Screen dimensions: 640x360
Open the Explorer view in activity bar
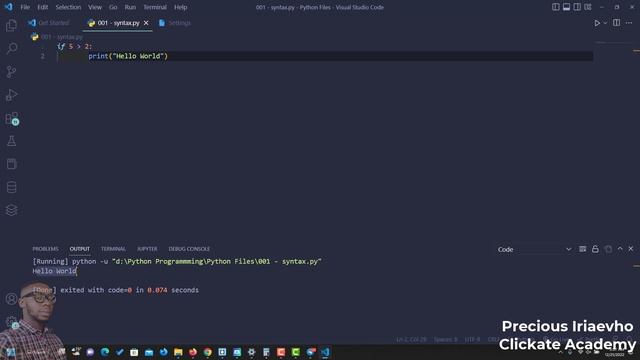11,25
